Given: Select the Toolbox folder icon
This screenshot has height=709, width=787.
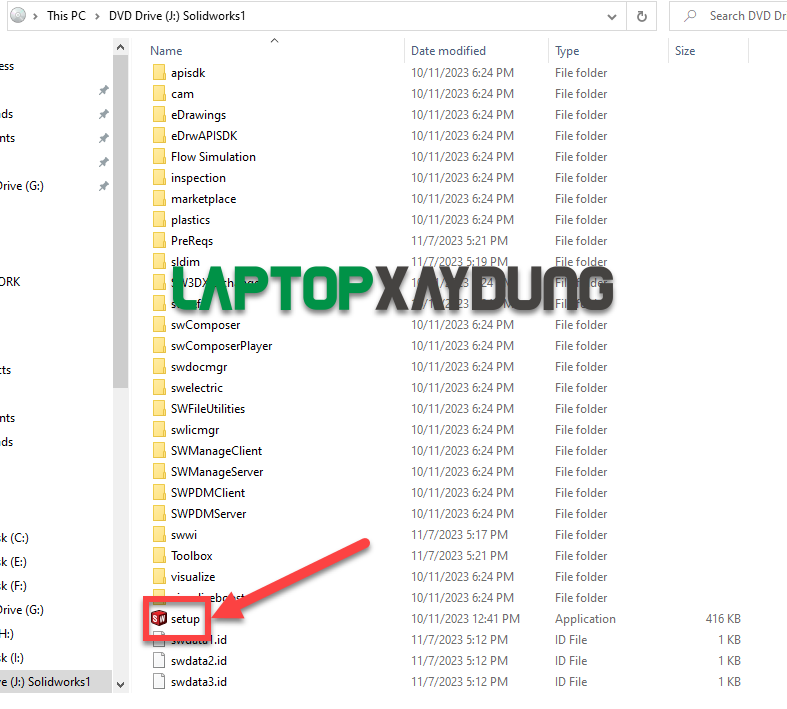Looking at the screenshot, I should (x=159, y=555).
